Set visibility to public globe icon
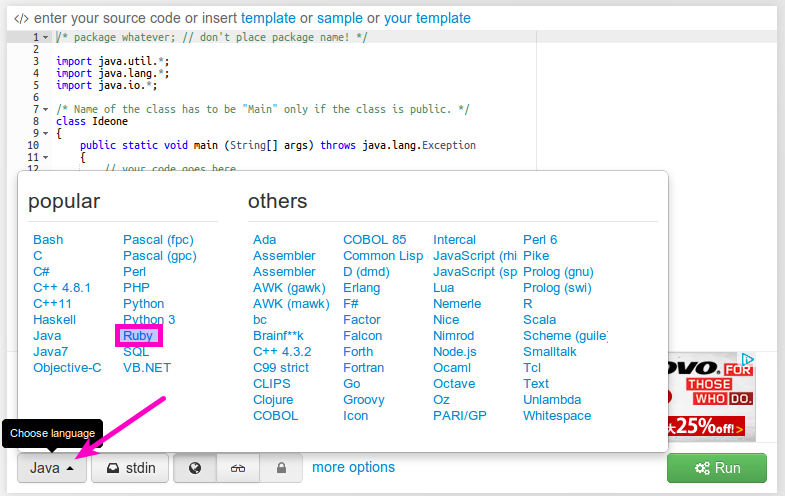 click(x=195, y=468)
